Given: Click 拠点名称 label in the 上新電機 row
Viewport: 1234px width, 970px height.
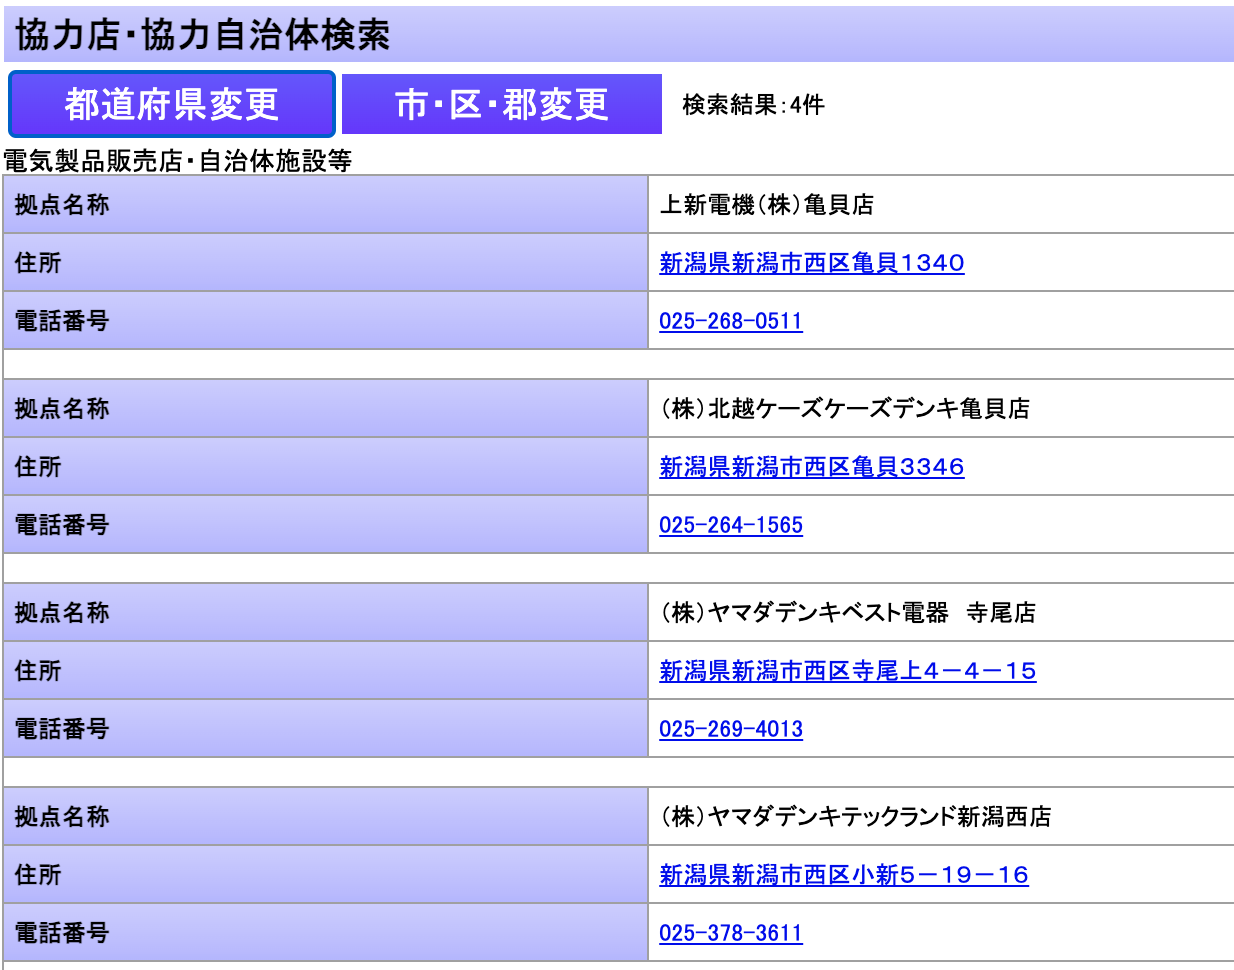Looking at the screenshot, I should (x=62, y=205).
